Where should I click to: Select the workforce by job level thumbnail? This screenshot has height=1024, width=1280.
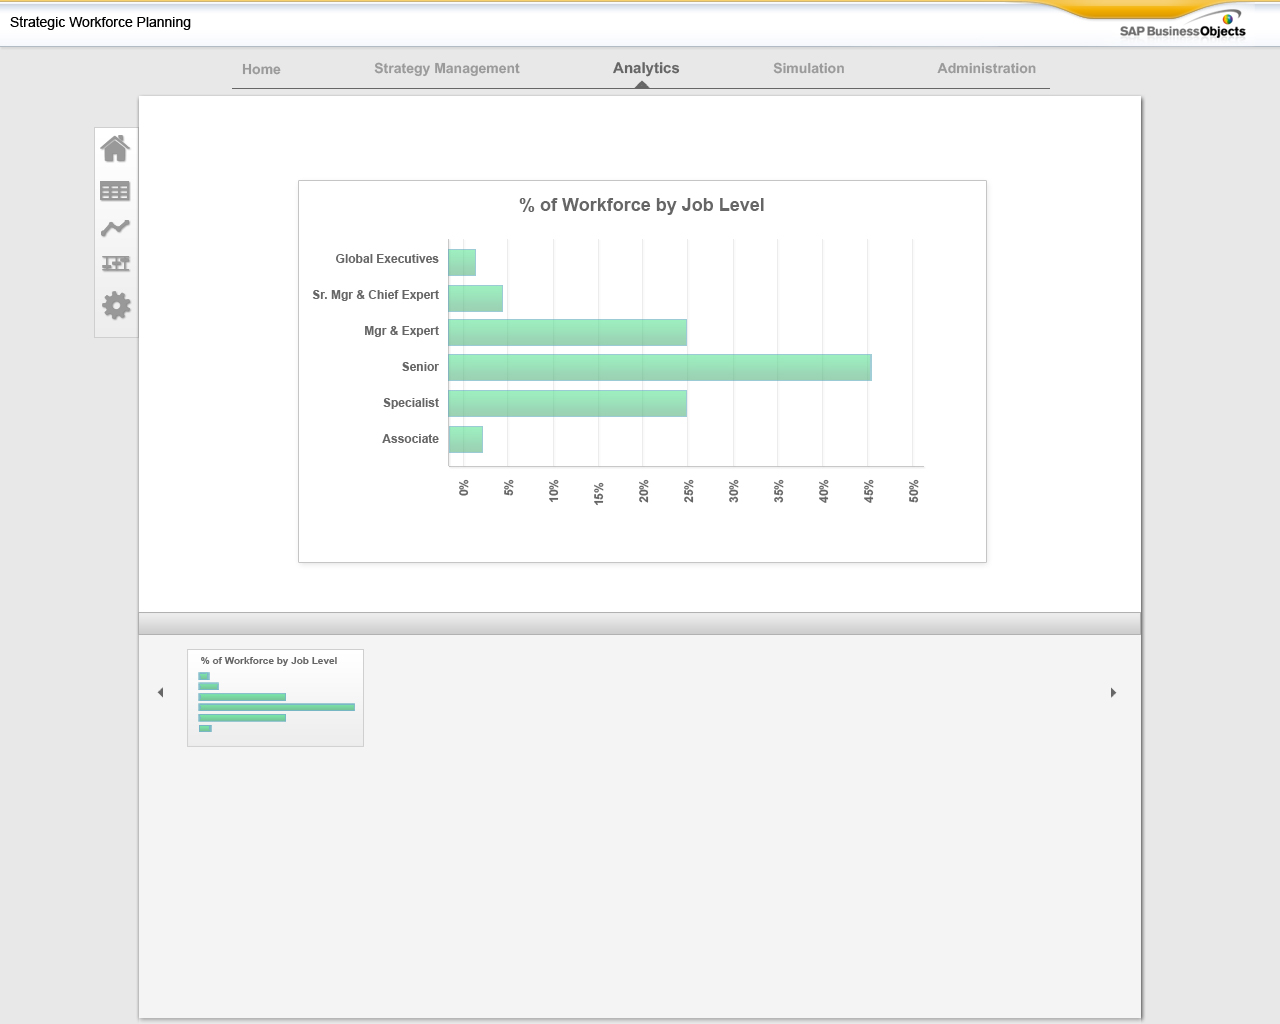click(275, 698)
